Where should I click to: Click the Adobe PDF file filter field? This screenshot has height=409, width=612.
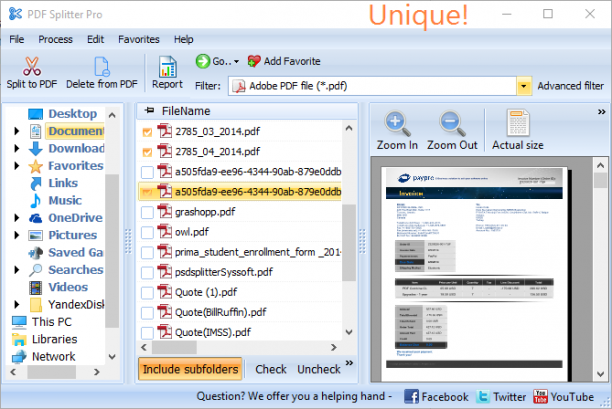[373, 86]
